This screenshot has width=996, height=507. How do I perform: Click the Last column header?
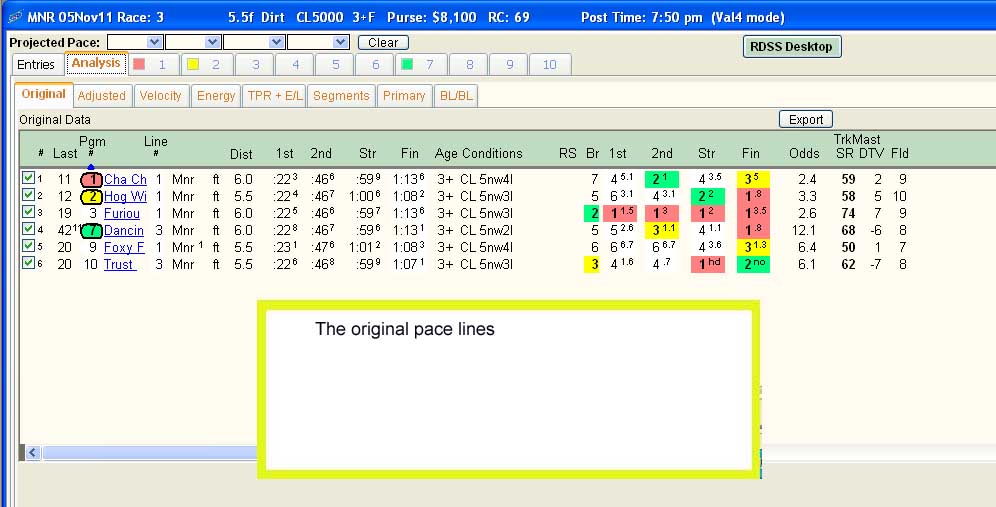[x=65, y=154]
